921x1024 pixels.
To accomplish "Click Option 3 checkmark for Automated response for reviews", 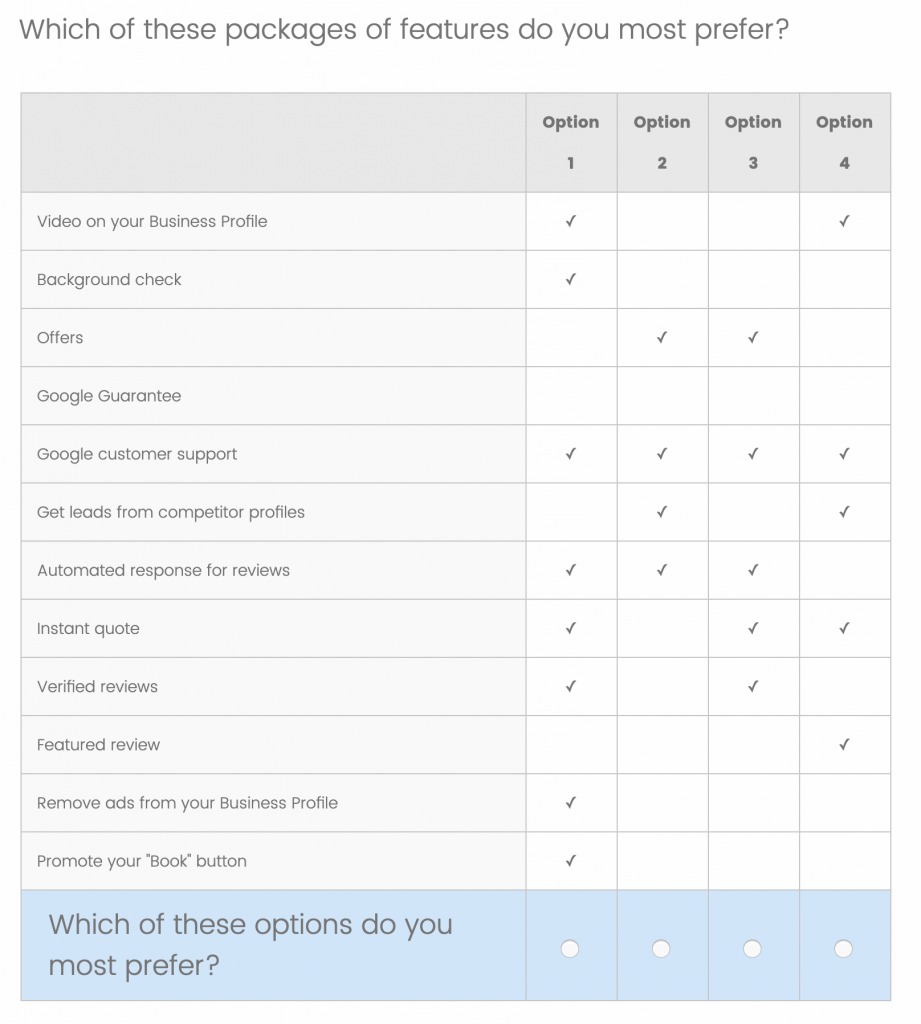I will [753, 570].
